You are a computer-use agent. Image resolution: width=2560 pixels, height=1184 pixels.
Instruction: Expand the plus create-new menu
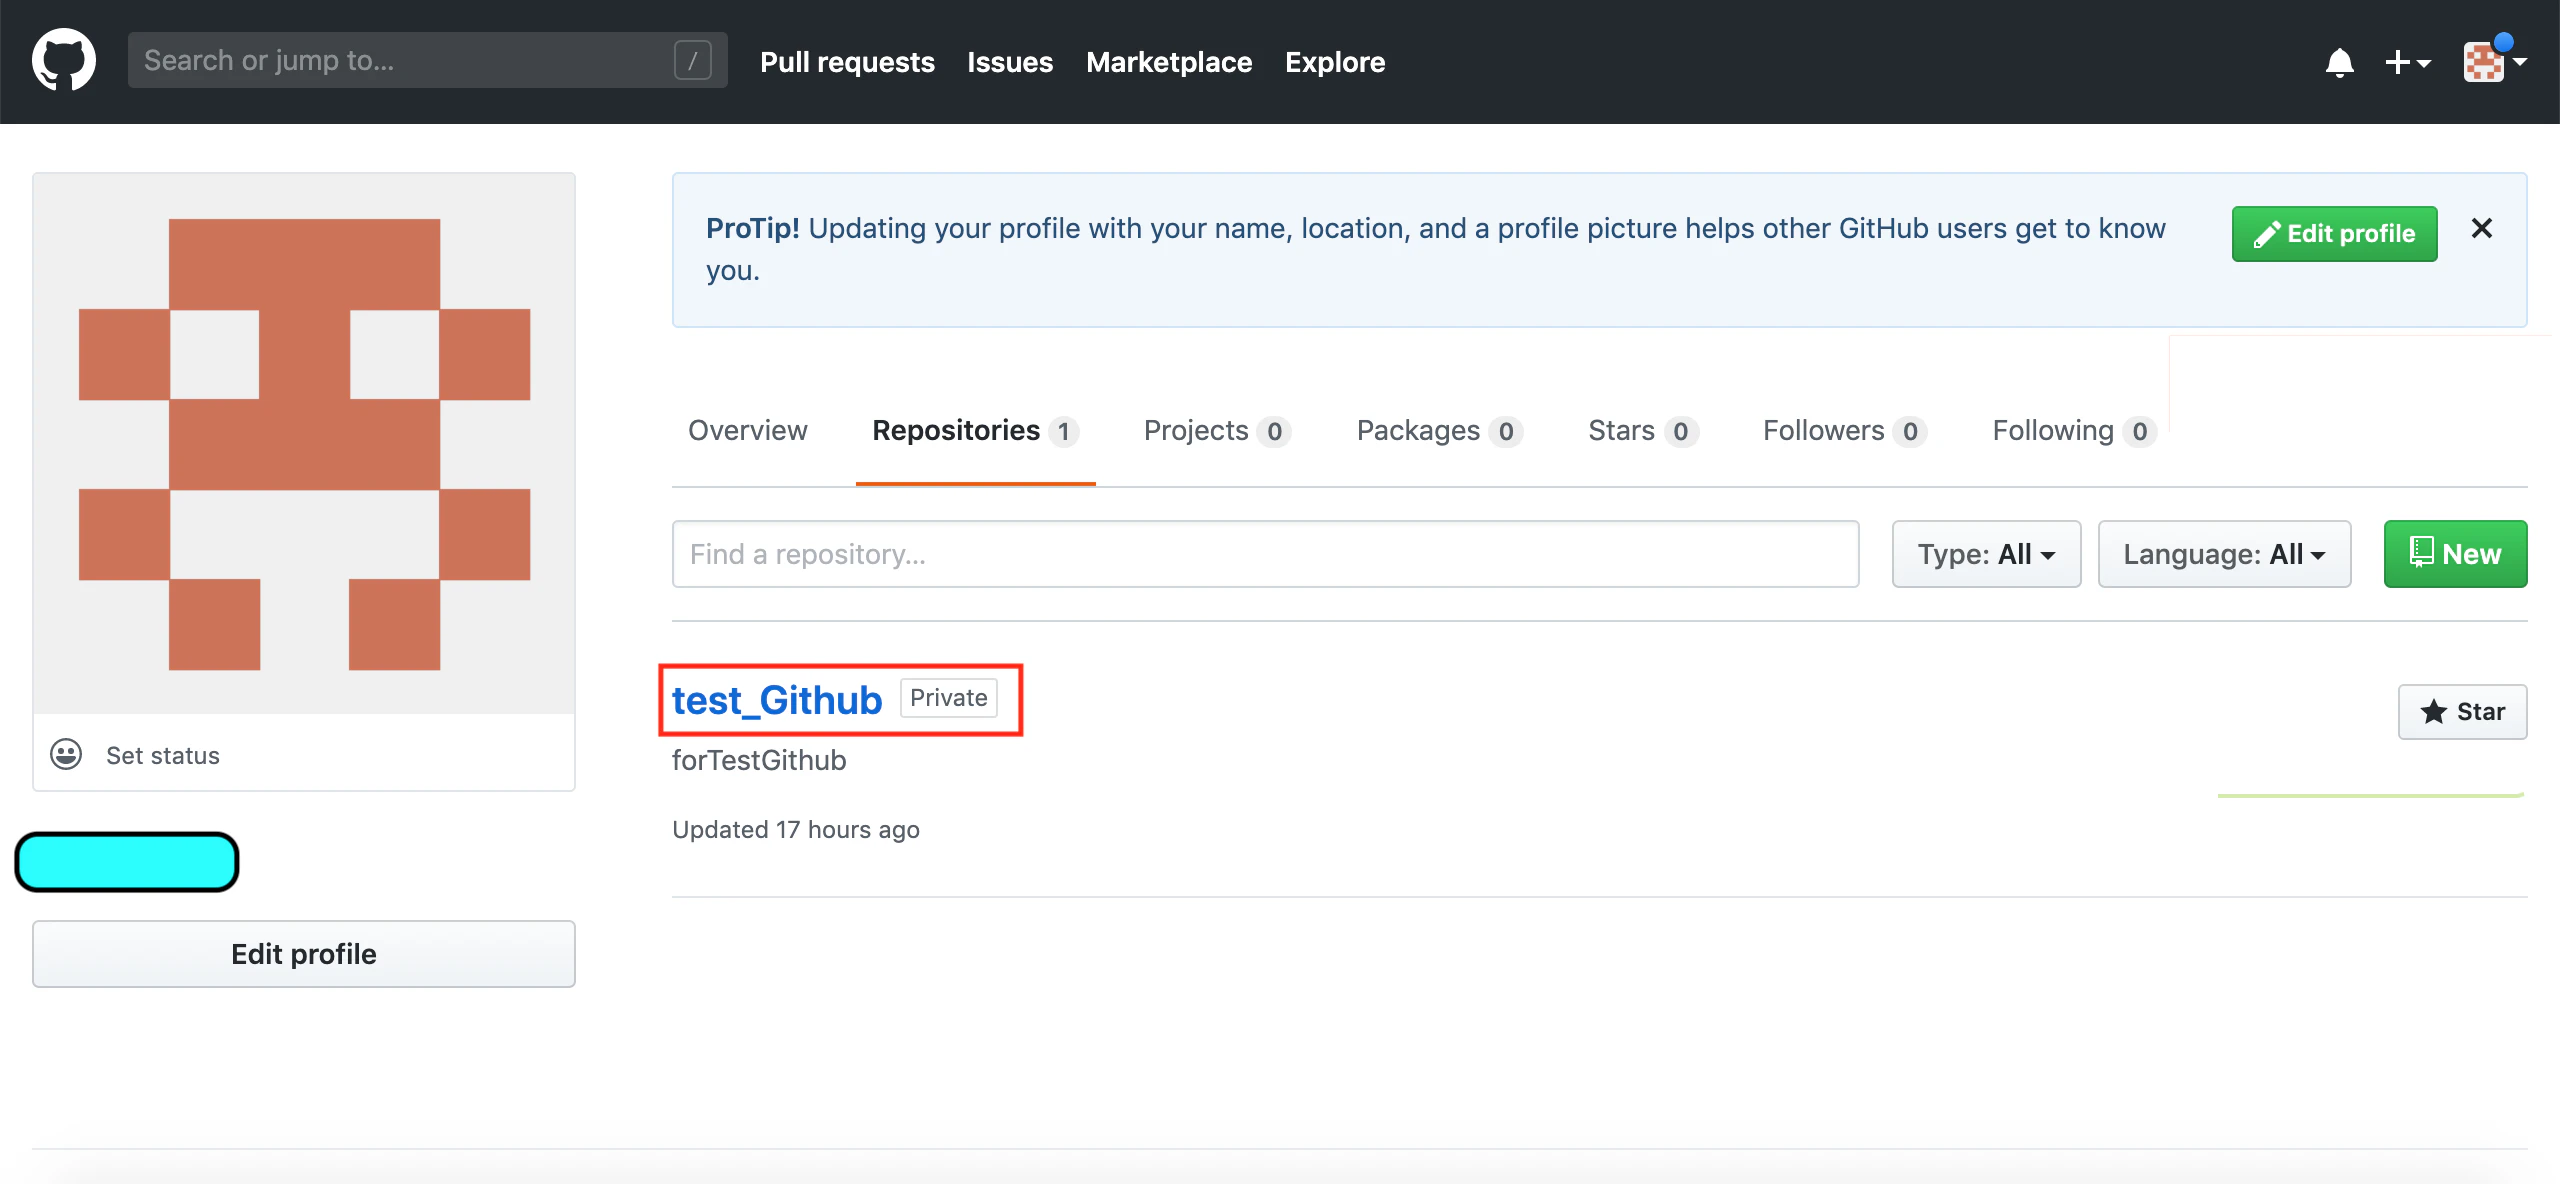coord(2407,62)
